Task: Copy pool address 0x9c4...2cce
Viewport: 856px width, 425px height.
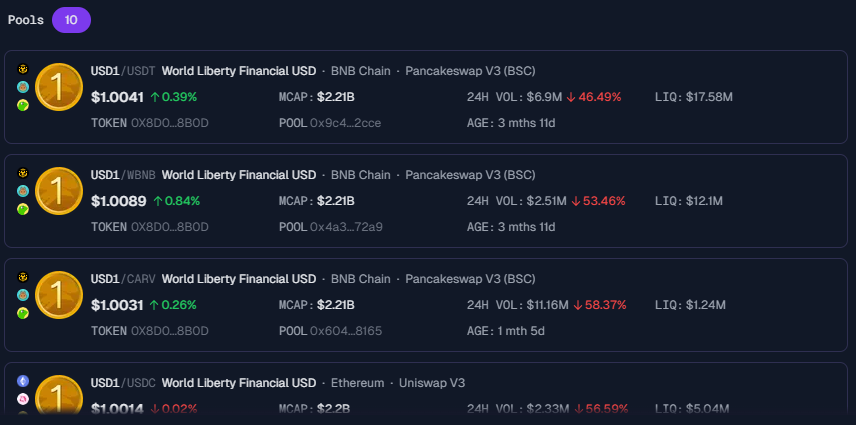Action: tap(345, 123)
